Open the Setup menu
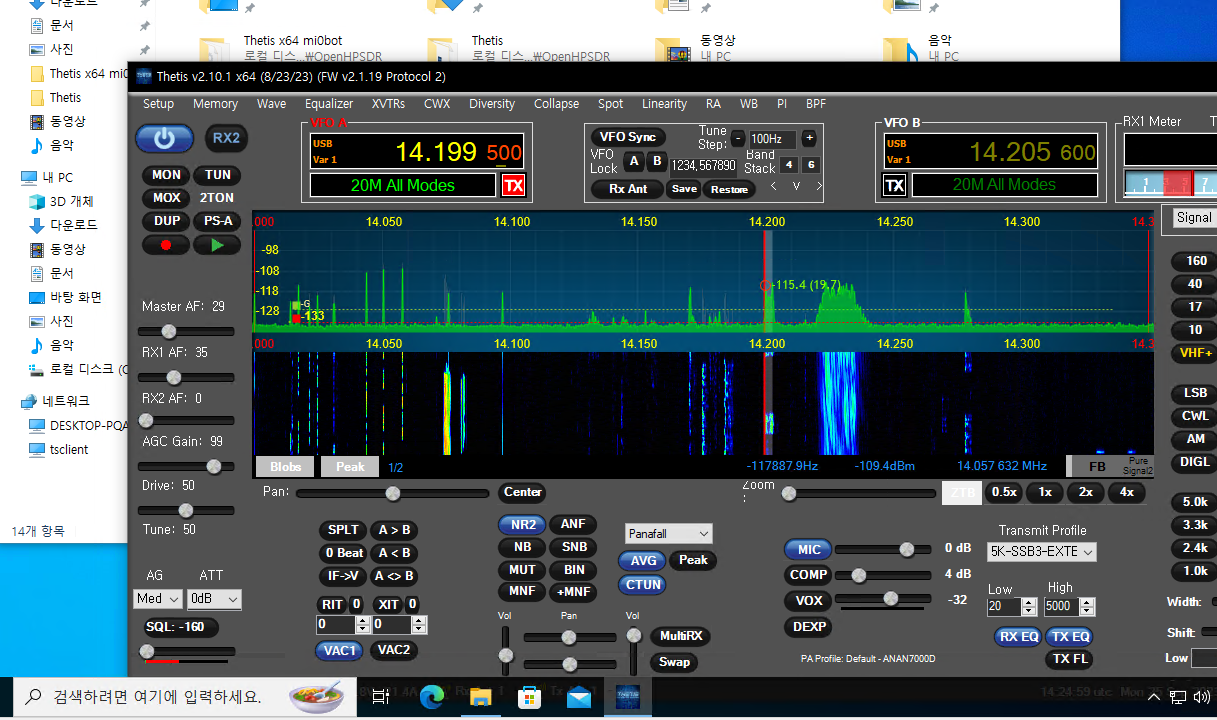 pyautogui.click(x=158, y=103)
